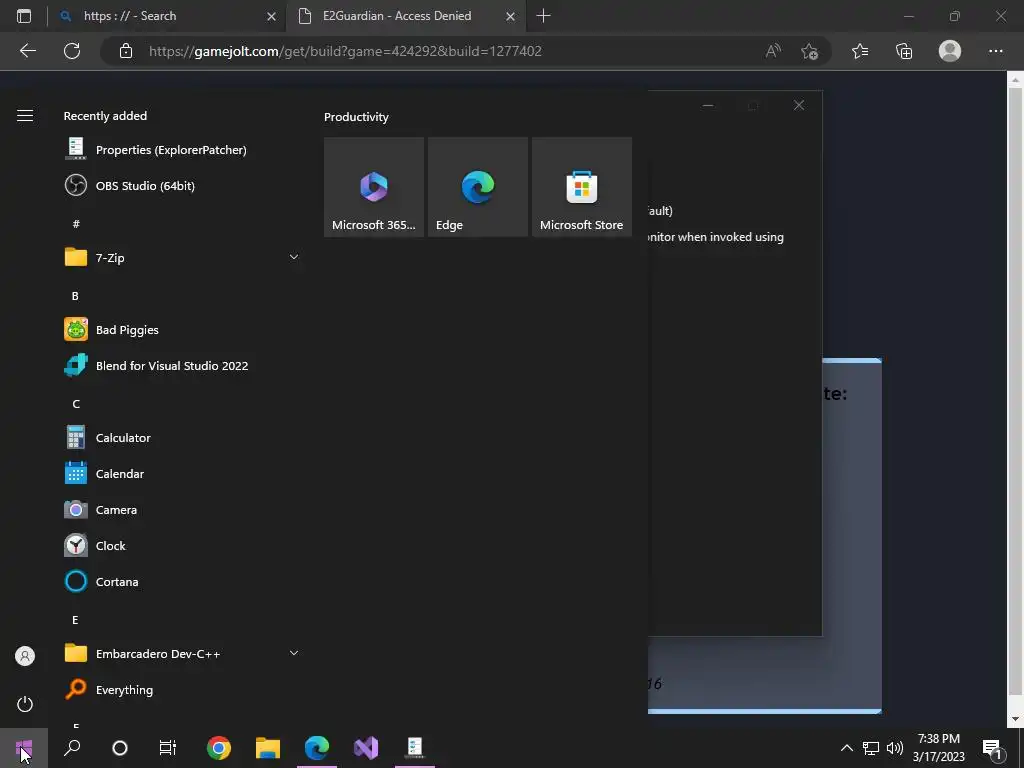Screen dimensions: 1024x768
Task: Open File Explorer from the taskbar
Action: (x=268, y=748)
